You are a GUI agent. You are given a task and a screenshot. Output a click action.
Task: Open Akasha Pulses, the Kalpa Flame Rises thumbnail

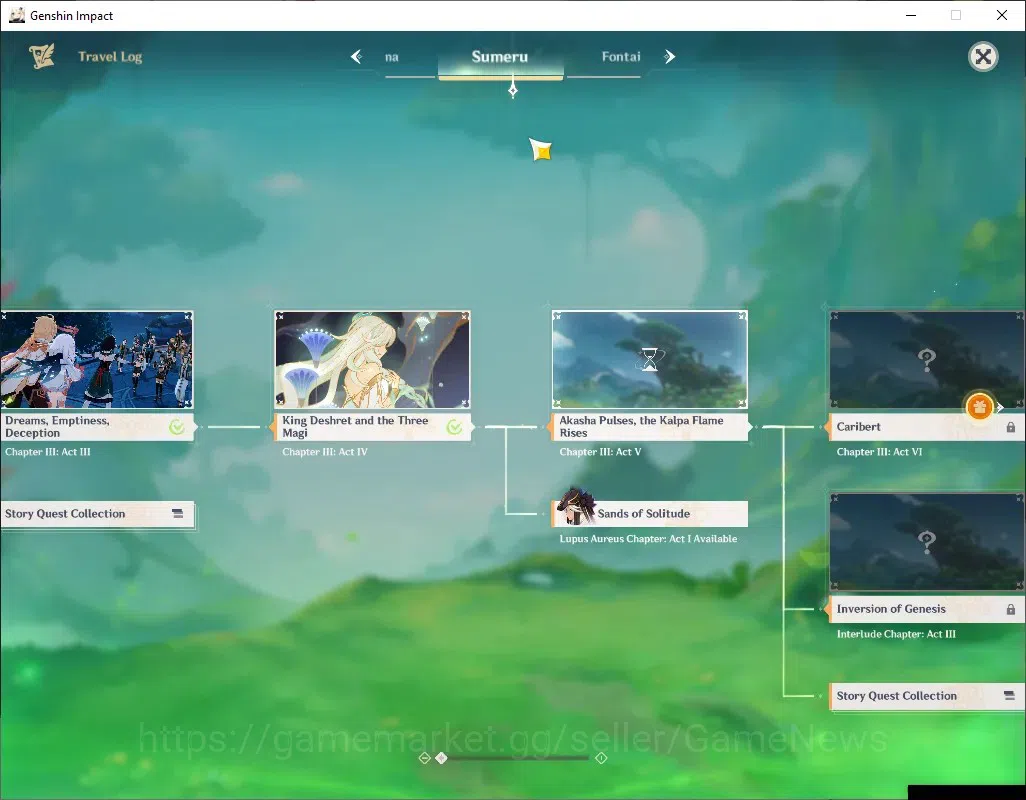coord(650,360)
